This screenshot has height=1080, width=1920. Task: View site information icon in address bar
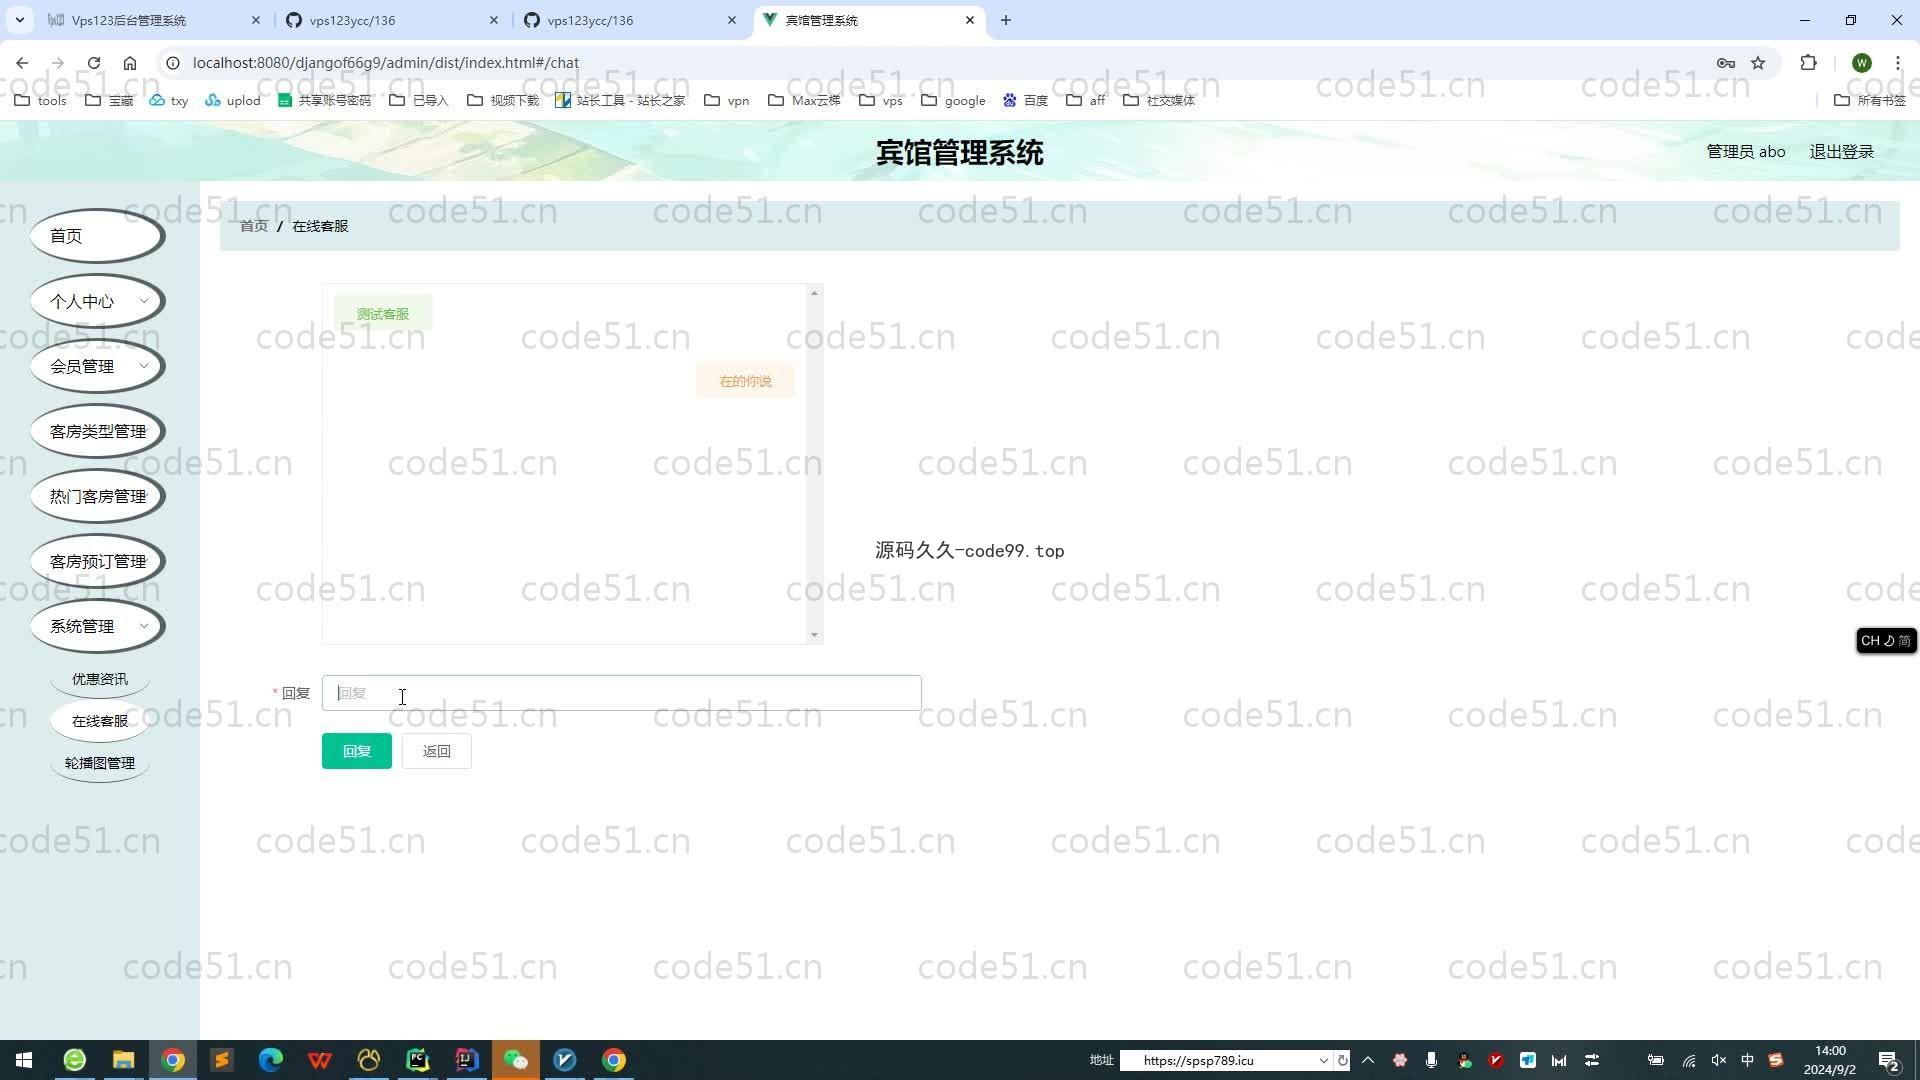pos(172,62)
